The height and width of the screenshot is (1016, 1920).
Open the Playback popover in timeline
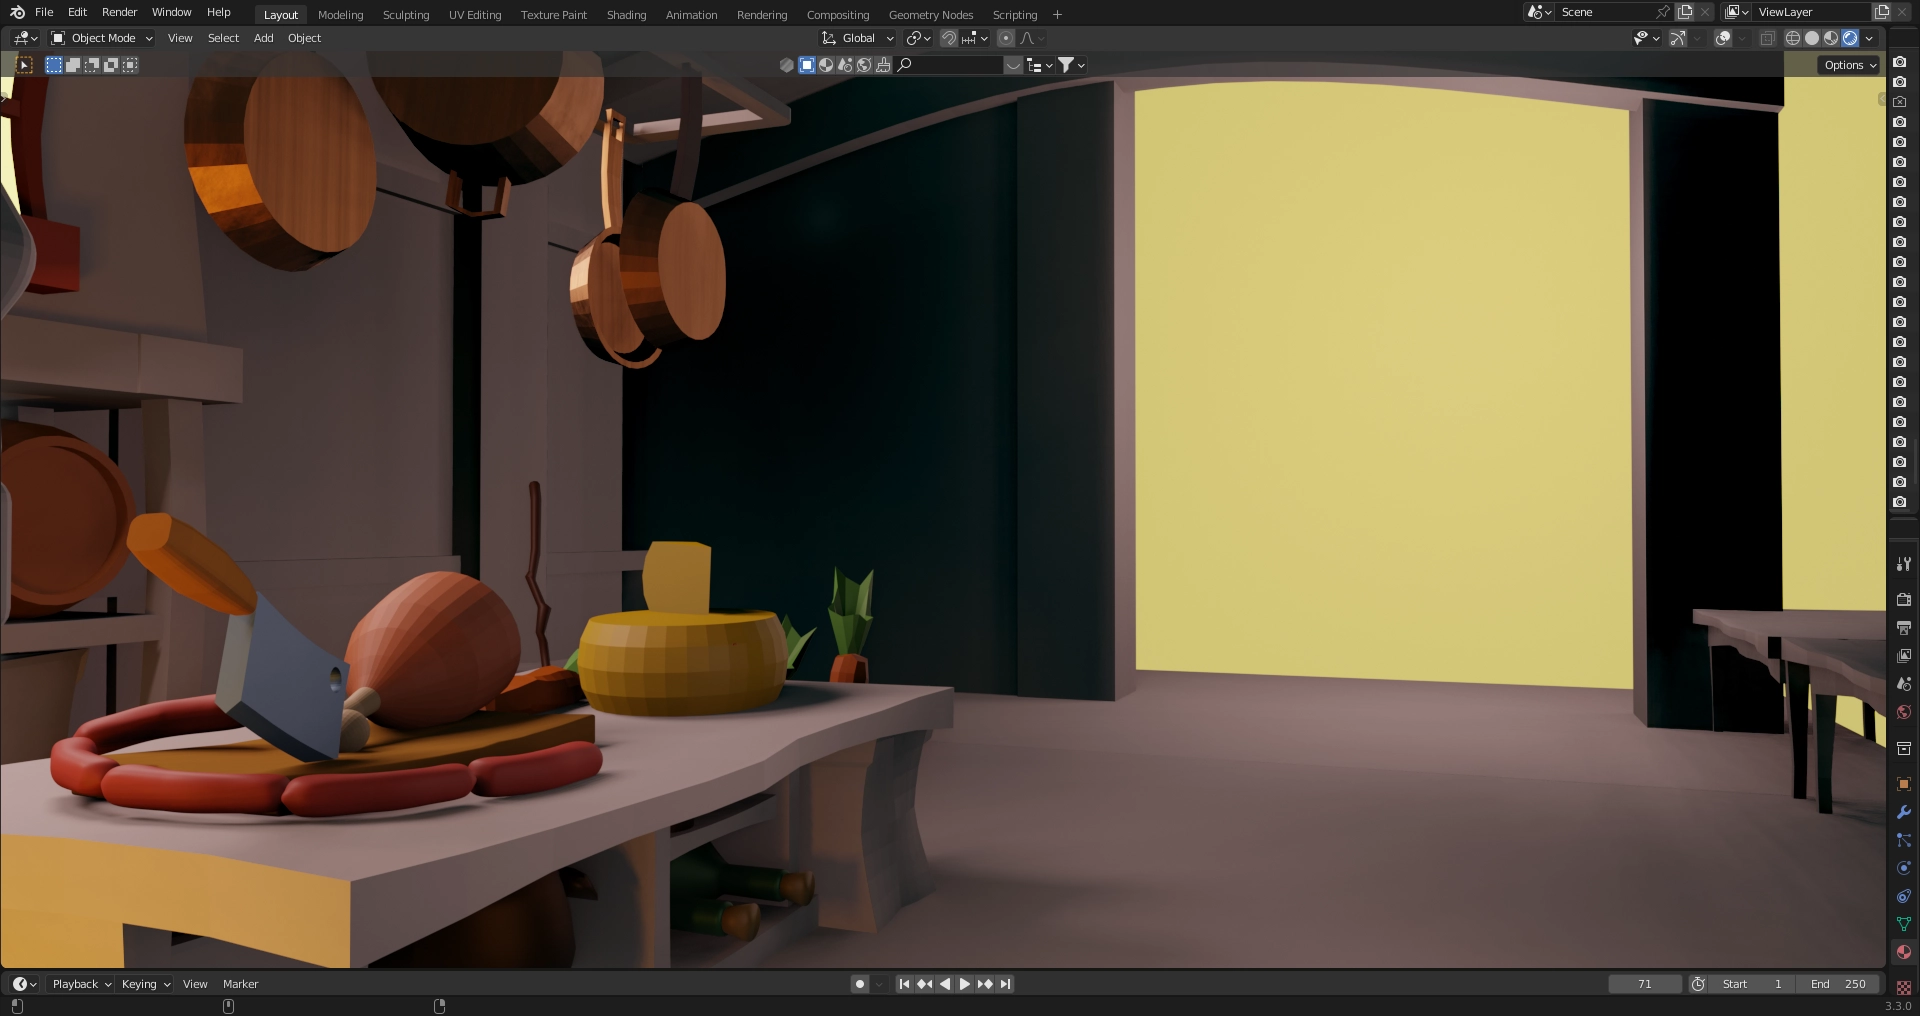tap(81, 984)
